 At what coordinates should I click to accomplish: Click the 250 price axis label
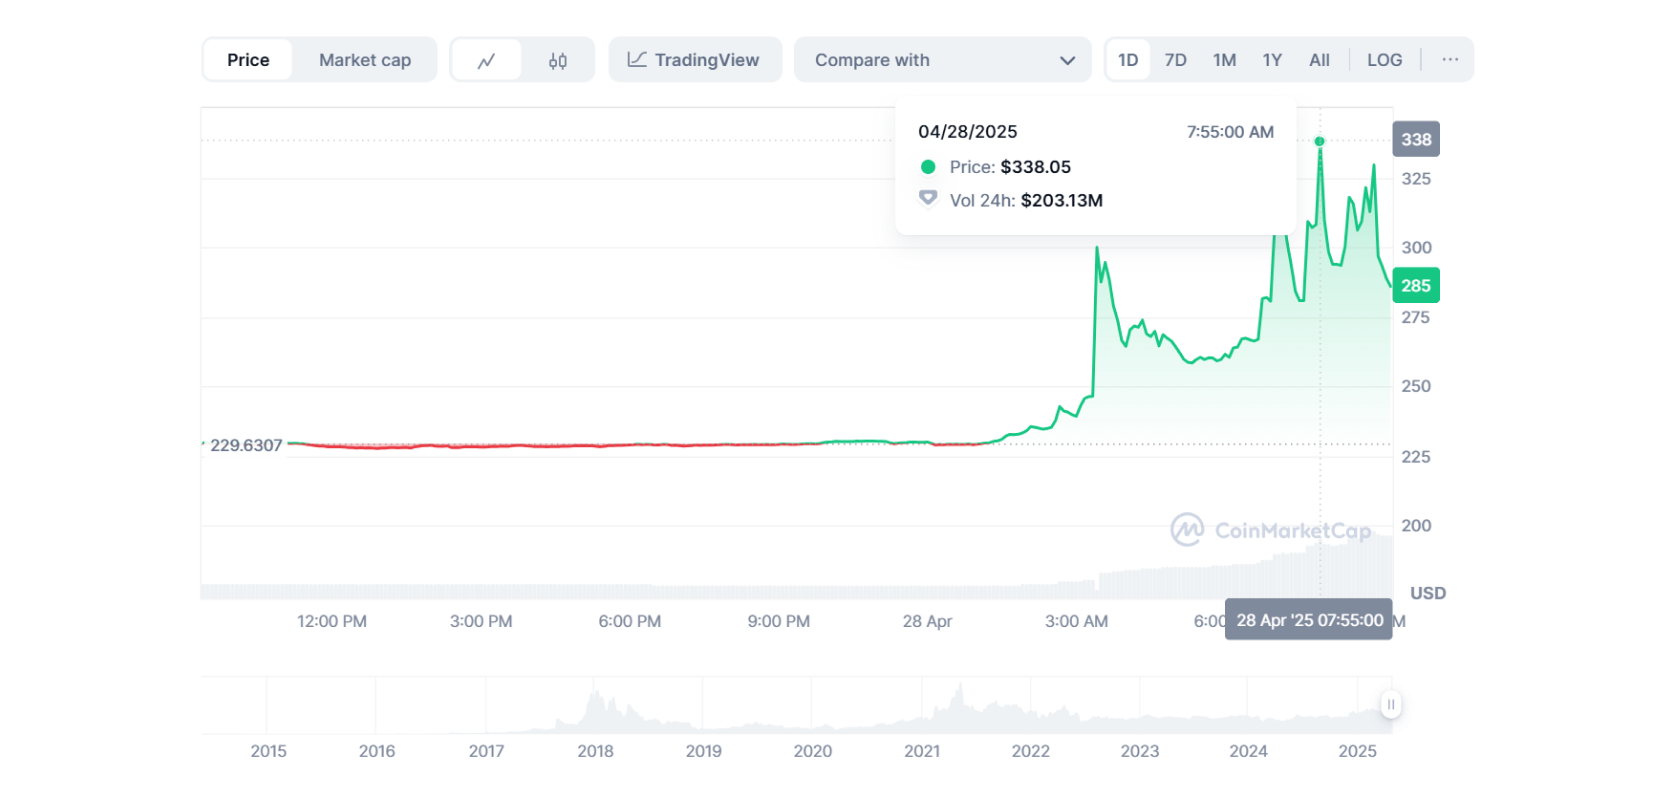pos(1416,386)
